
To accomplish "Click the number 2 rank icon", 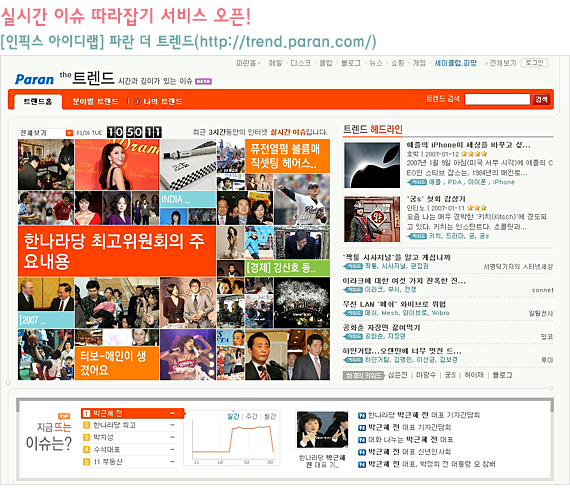I will pos(86,425).
